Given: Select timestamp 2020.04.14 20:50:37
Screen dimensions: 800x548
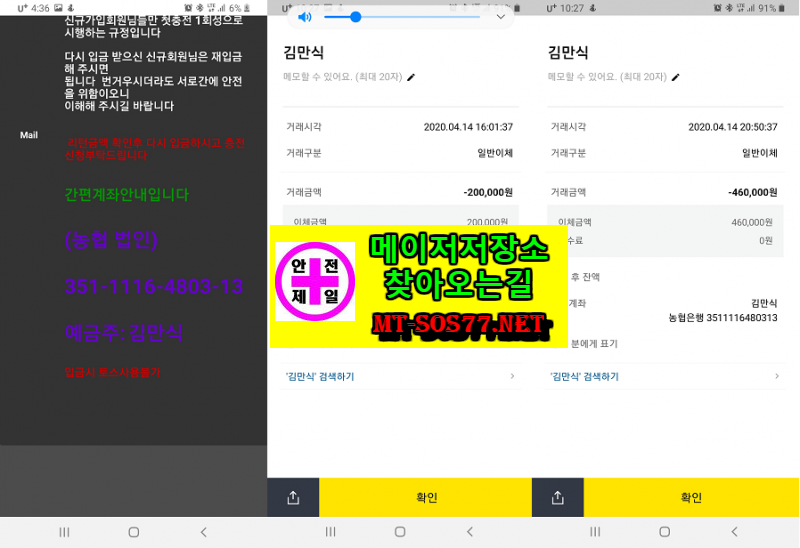Looking at the screenshot, I should 733,127.
